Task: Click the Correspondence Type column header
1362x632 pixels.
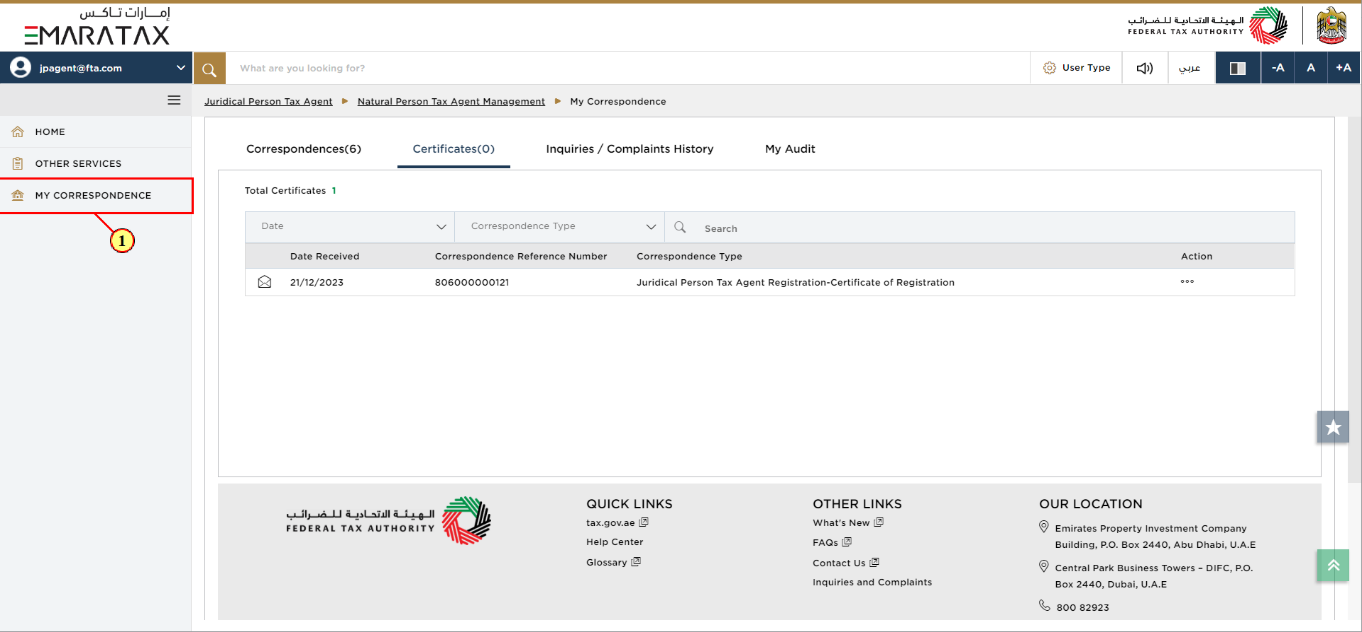Action: [x=690, y=256]
